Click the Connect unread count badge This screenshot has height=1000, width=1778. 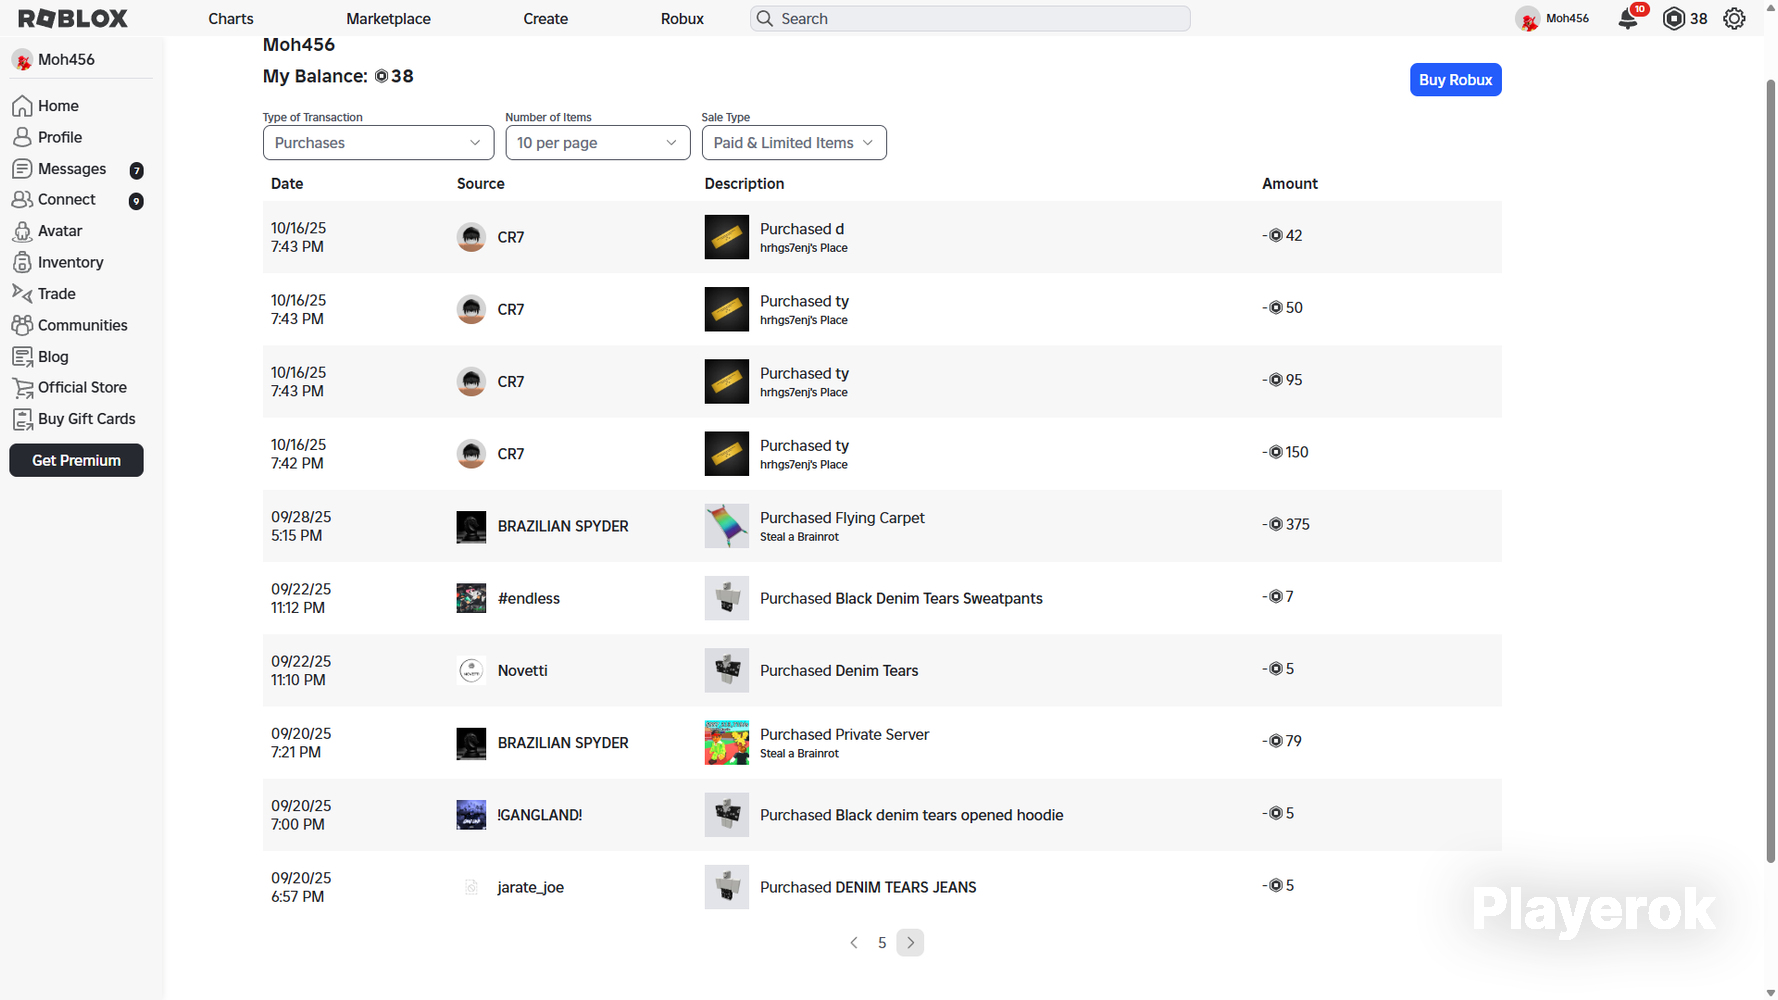(x=136, y=201)
